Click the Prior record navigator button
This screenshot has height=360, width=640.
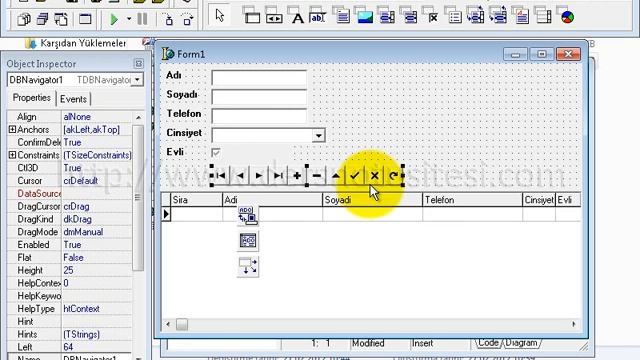pos(240,176)
